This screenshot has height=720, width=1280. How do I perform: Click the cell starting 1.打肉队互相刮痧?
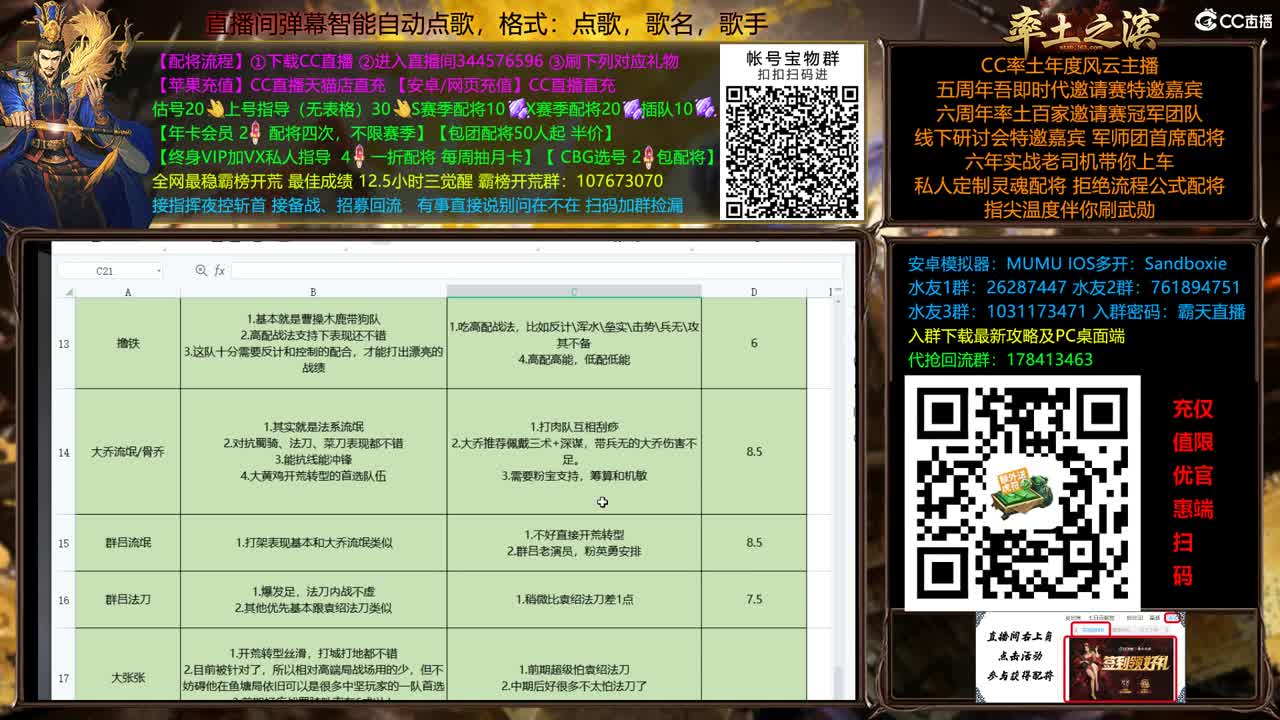(574, 452)
